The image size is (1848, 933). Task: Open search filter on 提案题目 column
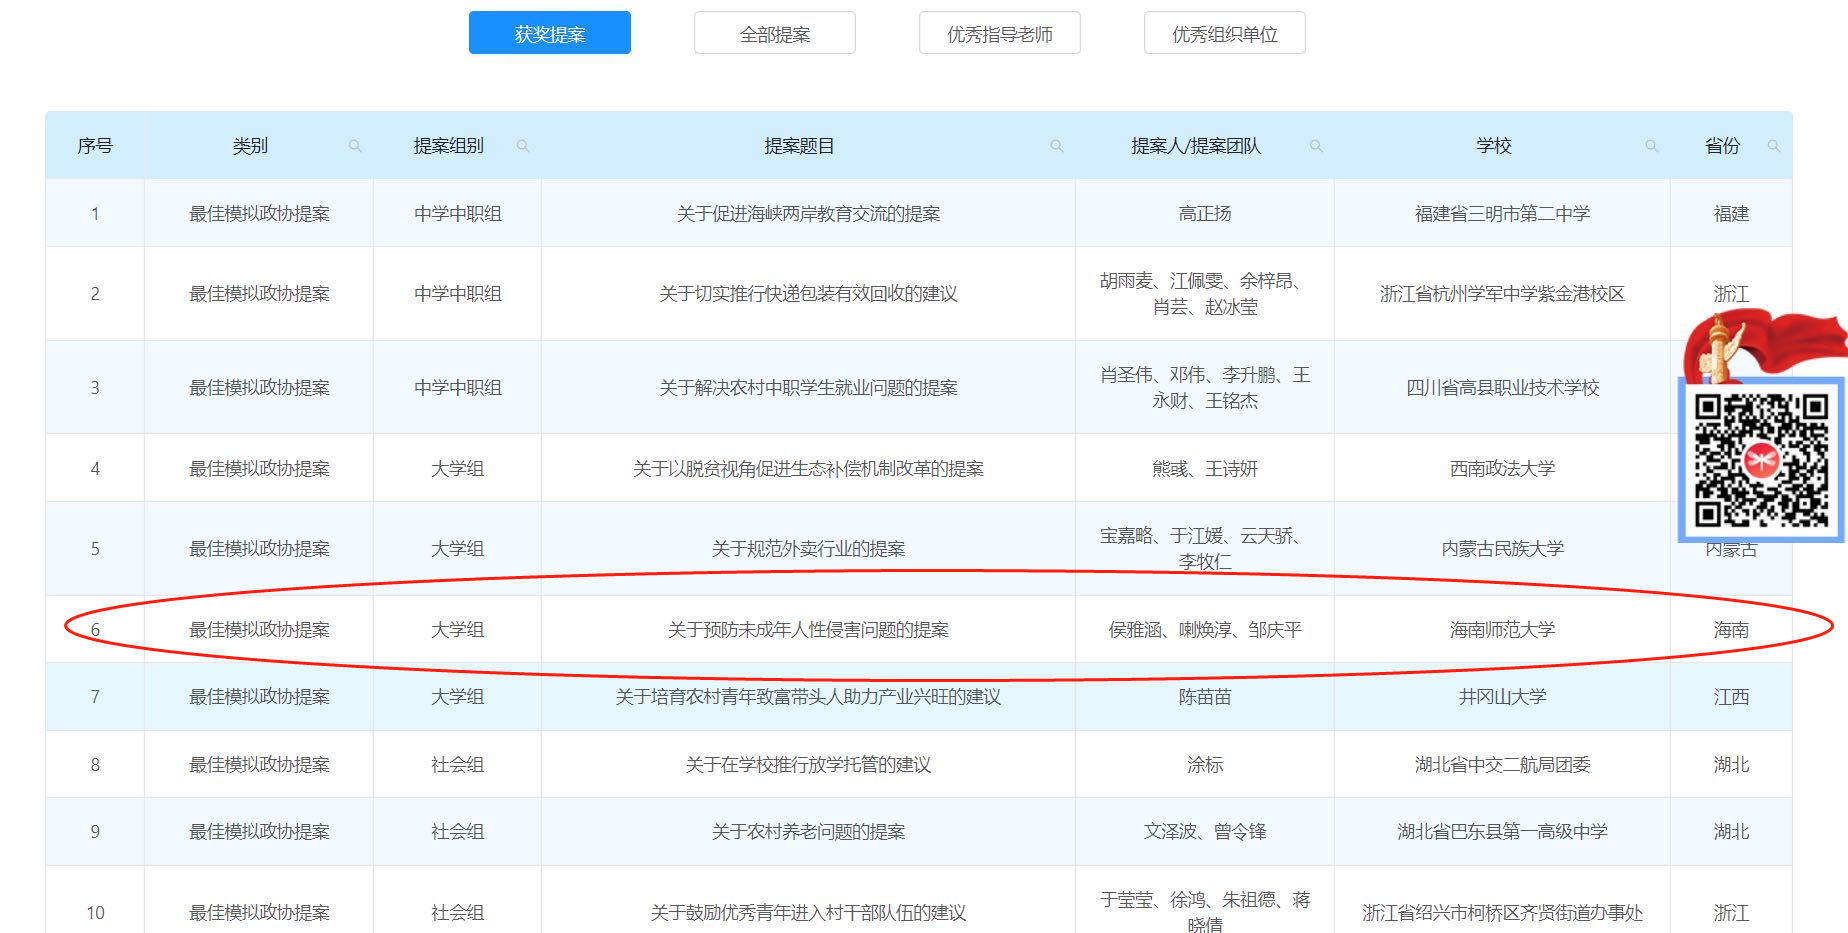[x=1057, y=146]
